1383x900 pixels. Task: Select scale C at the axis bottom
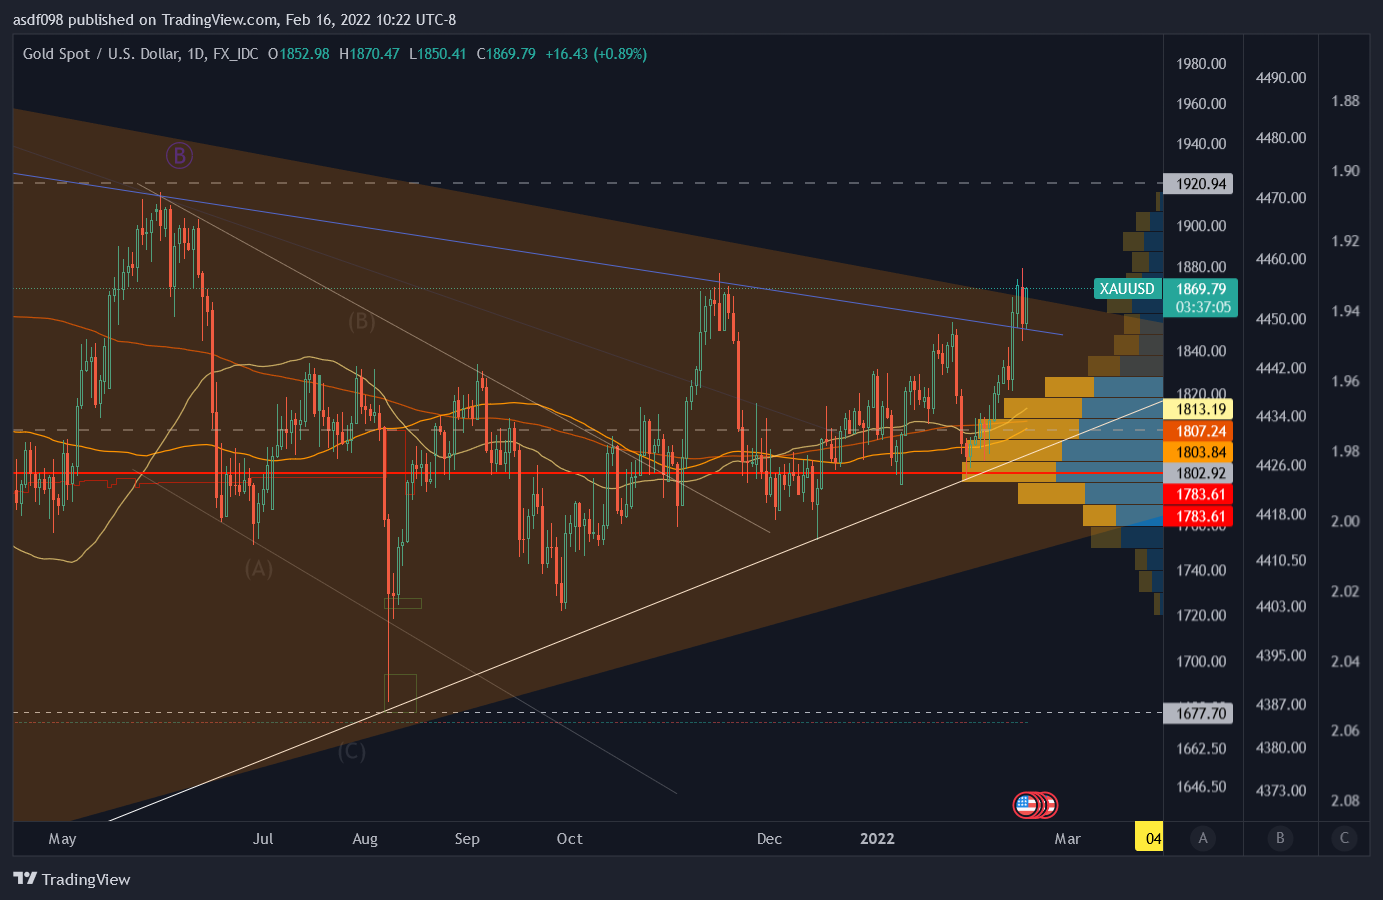[x=1344, y=838]
